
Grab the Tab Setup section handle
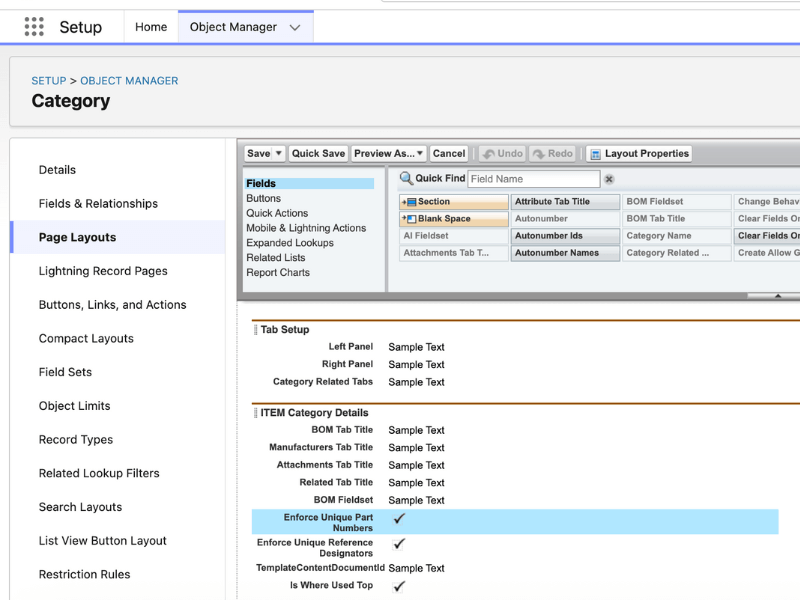pos(256,330)
